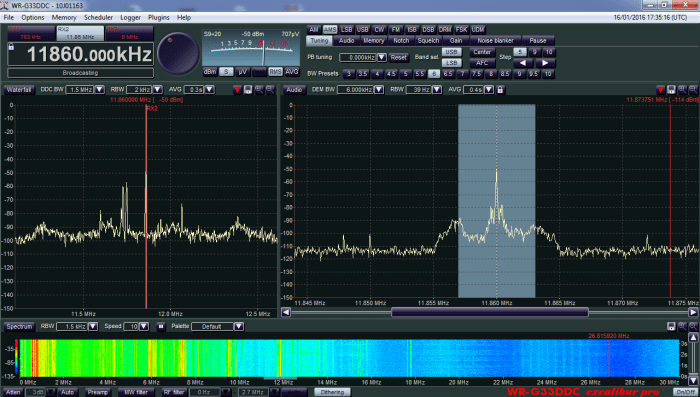Zoom in on the wideband DDC spectrum

pyautogui.click(x=259, y=90)
